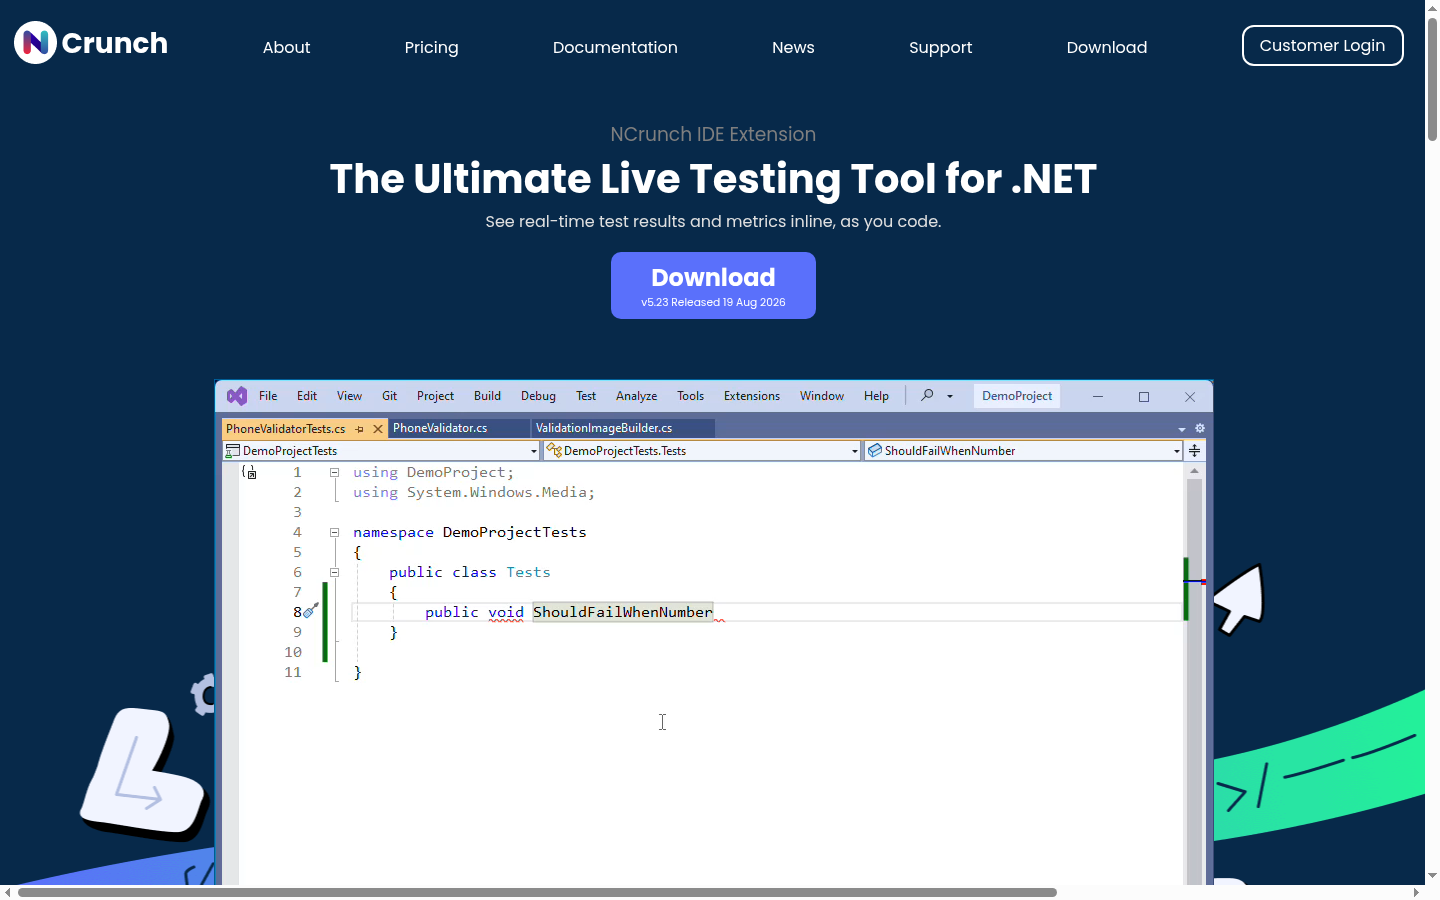Close the PhoneValidatorTests.cs tab
This screenshot has width=1440, height=900.
tap(378, 429)
